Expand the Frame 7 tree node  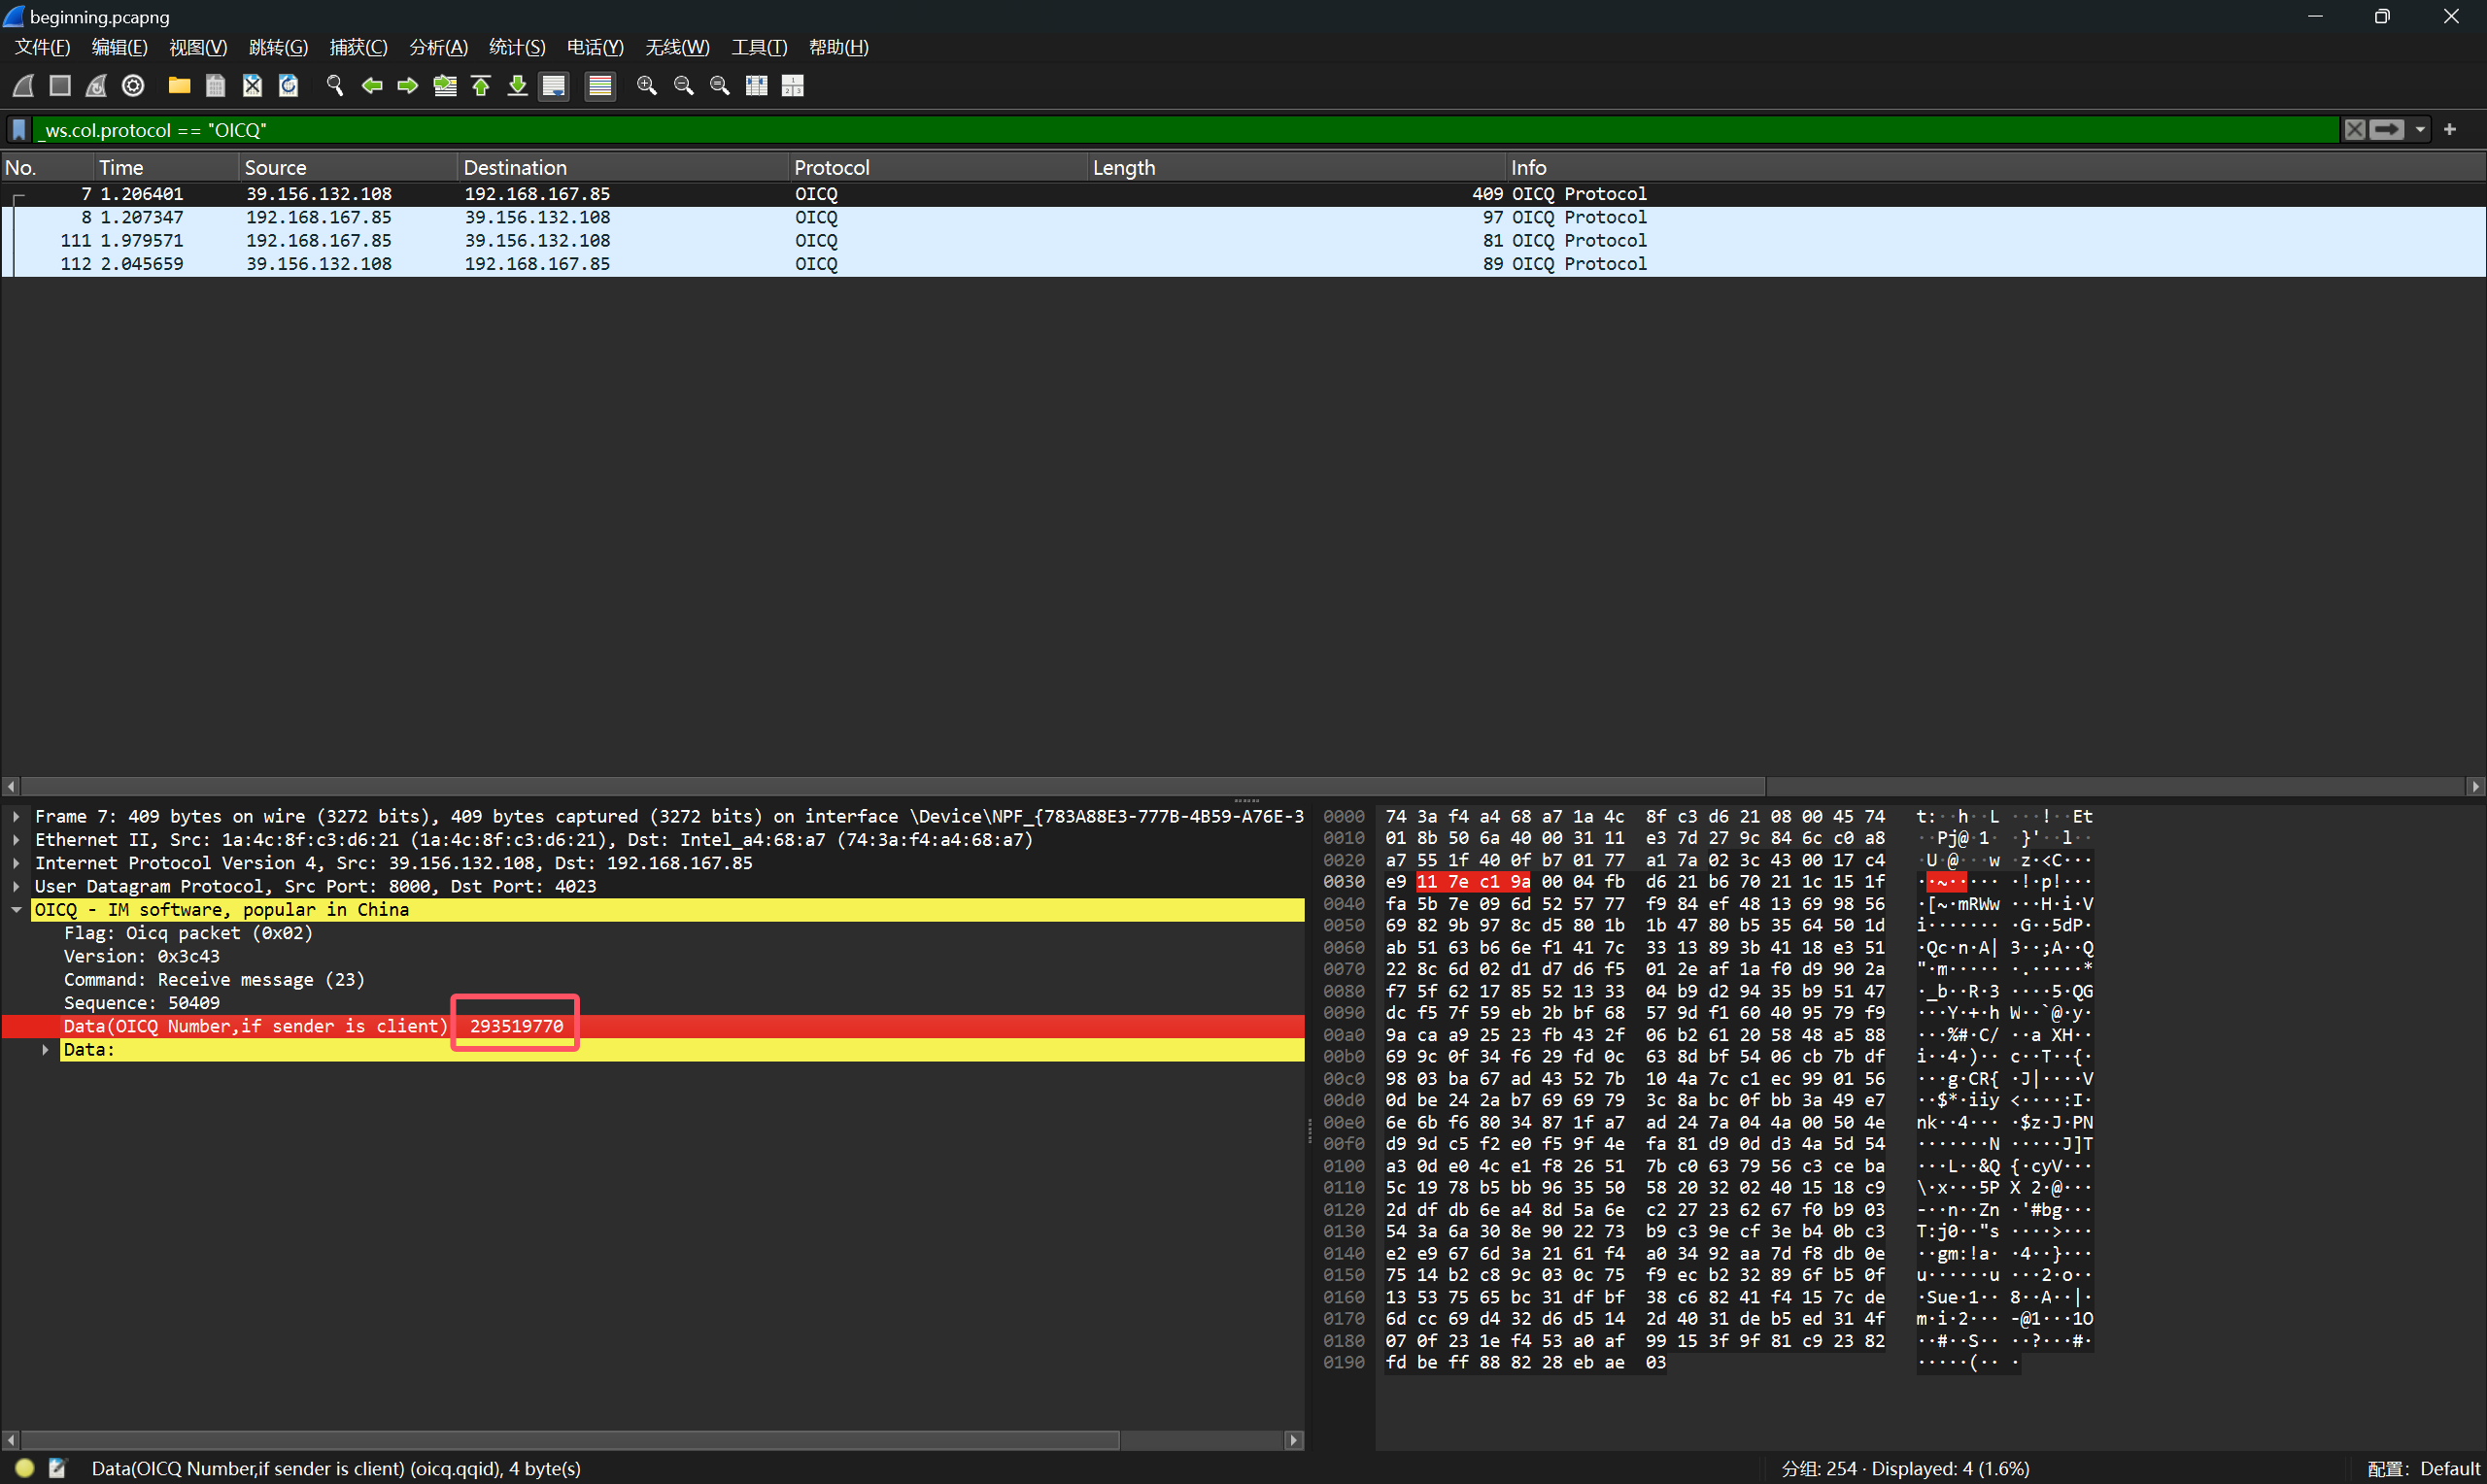pyautogui.click(x=16, y=817)
